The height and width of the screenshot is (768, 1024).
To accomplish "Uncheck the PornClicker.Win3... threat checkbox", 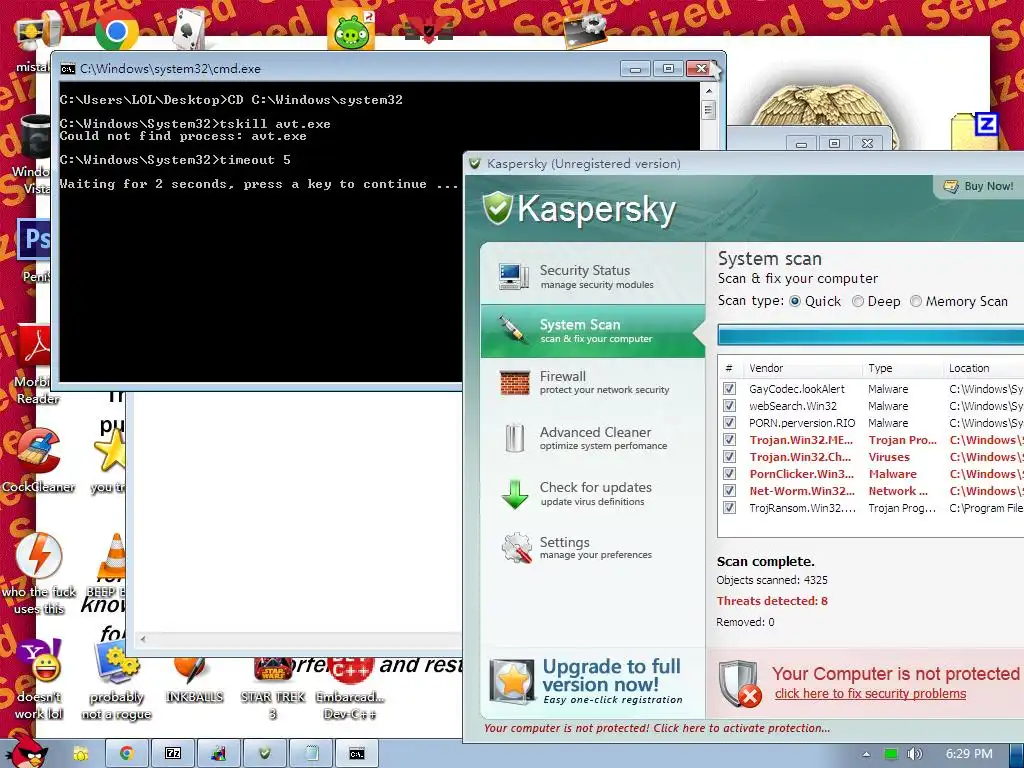I will tap(729, 473).
